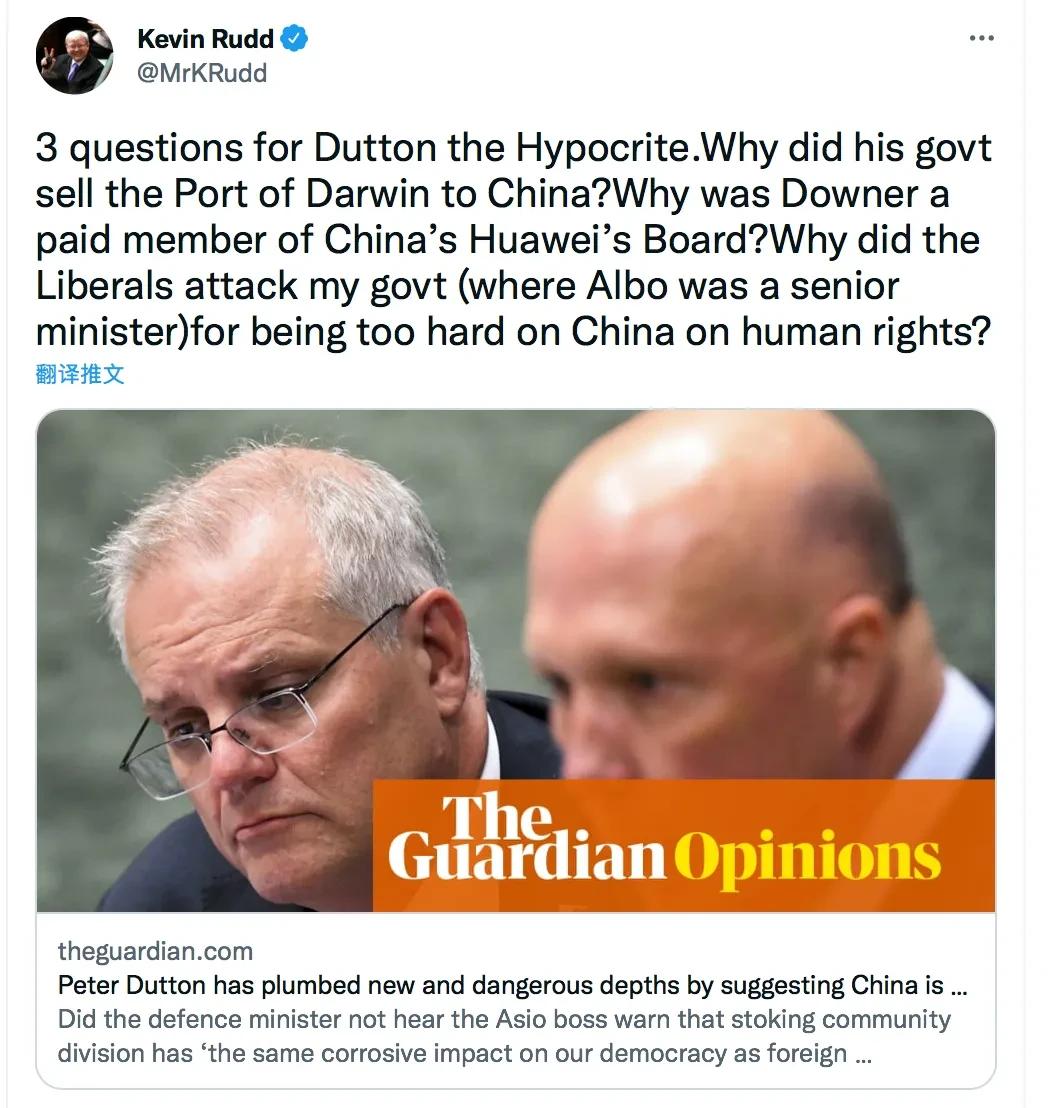The height and width of the screenshot is (1108, 1058).
Task: Open the theguardian.com domain link
Action: (x=155, y=951)
